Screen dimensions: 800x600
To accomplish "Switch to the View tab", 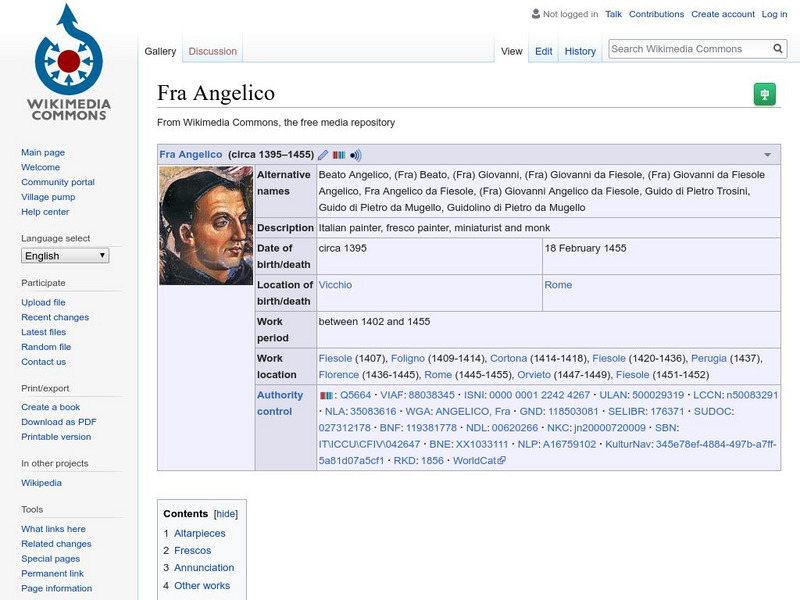I will click(x=512, y=51).
